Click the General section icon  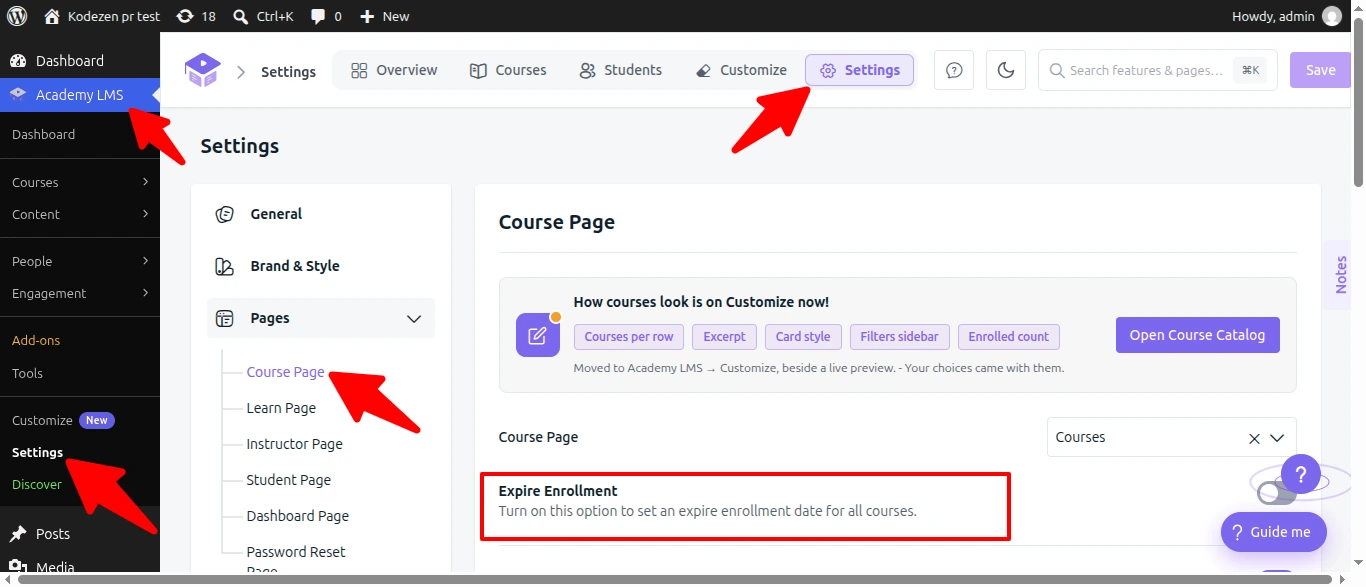tap(225, 214)
